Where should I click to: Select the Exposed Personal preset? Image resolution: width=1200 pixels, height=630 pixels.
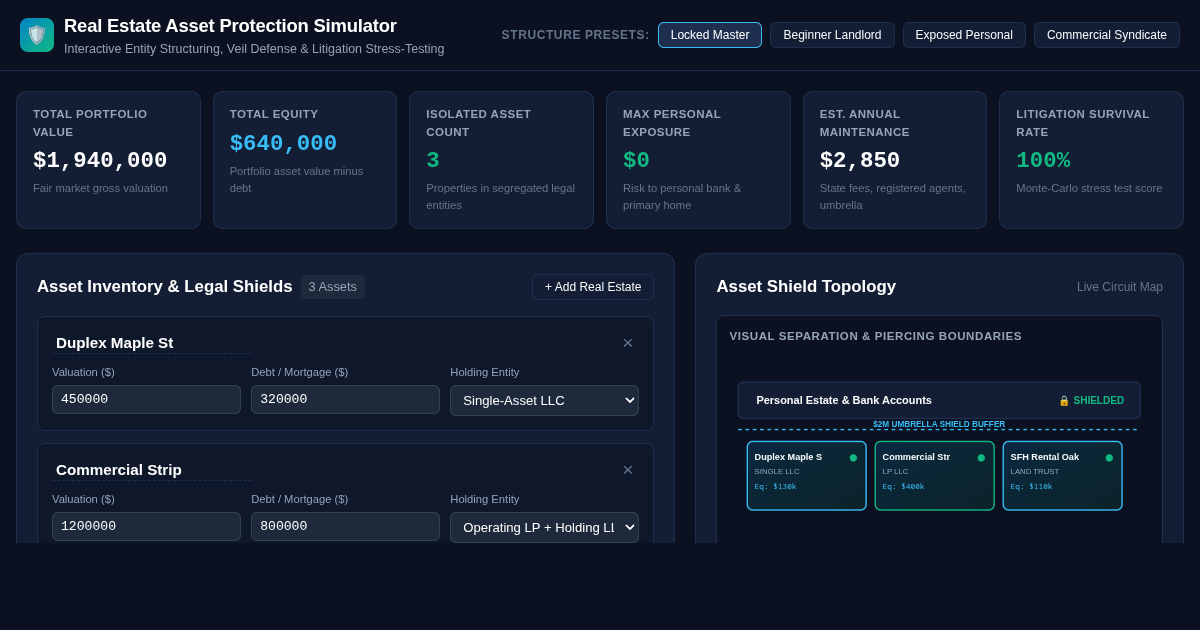coord(964,35)
